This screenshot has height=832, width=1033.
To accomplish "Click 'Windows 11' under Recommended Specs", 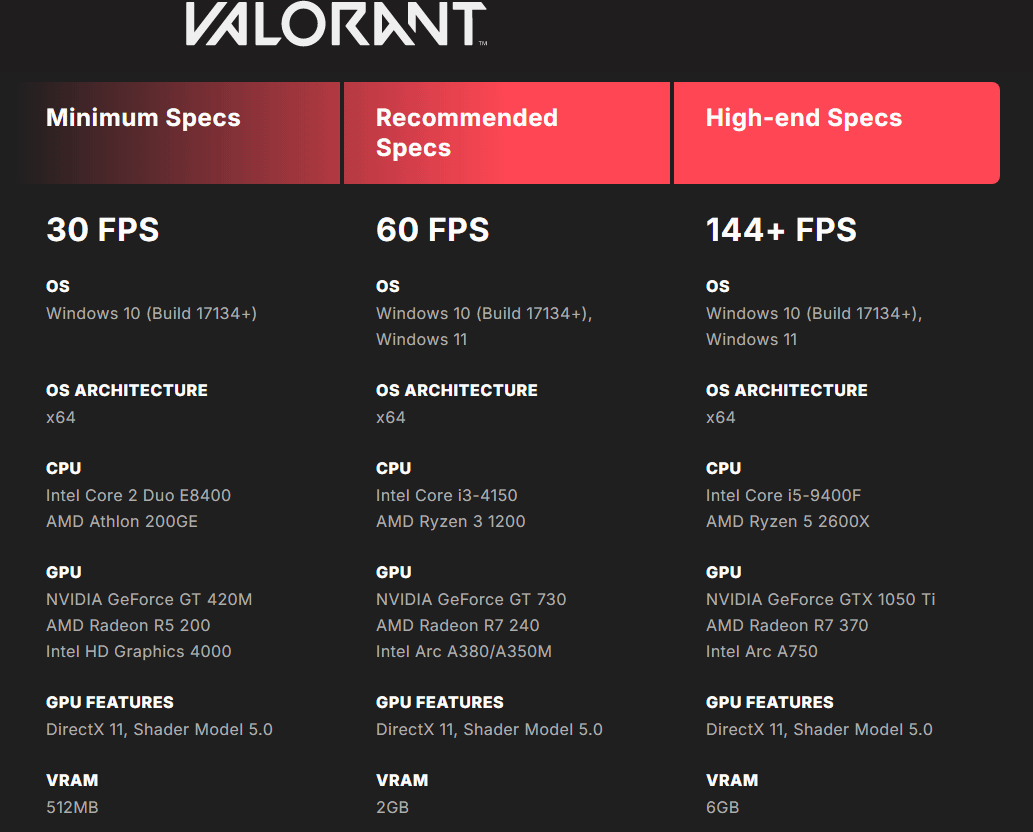I will click(x=422, y=340).
